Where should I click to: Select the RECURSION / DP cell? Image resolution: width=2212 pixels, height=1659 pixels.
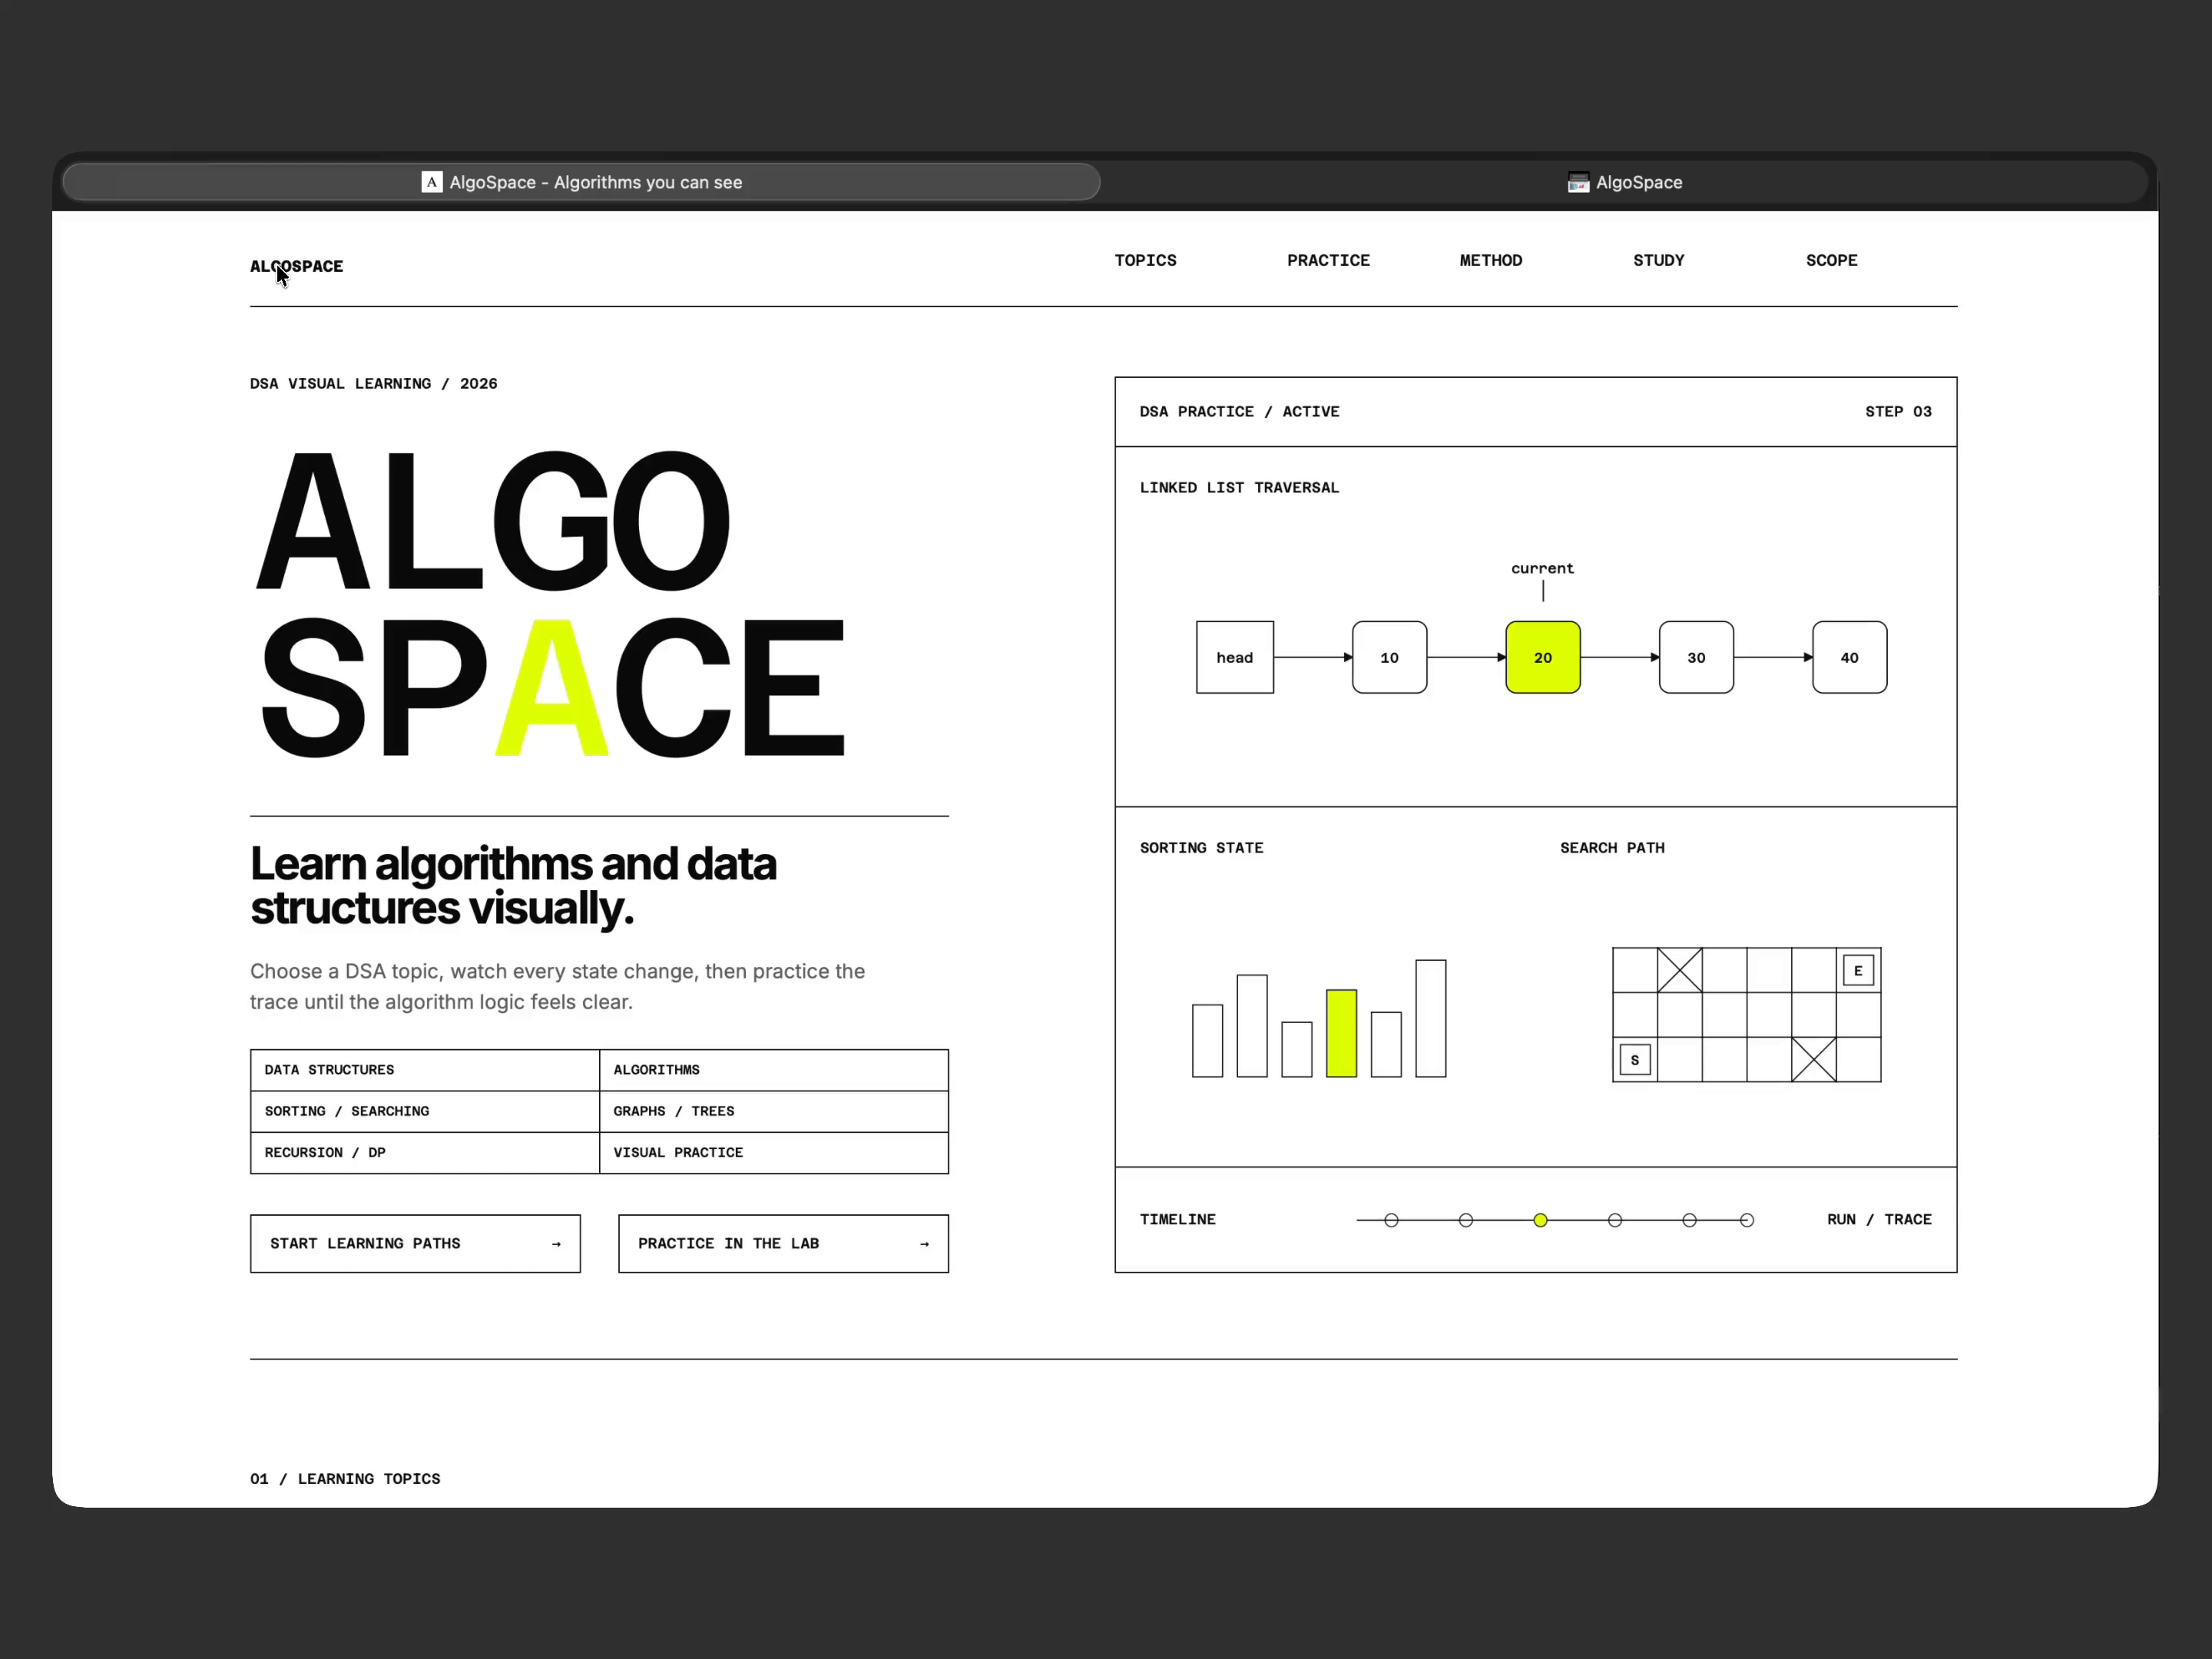pyautogui.click(x=425, y=1152)
